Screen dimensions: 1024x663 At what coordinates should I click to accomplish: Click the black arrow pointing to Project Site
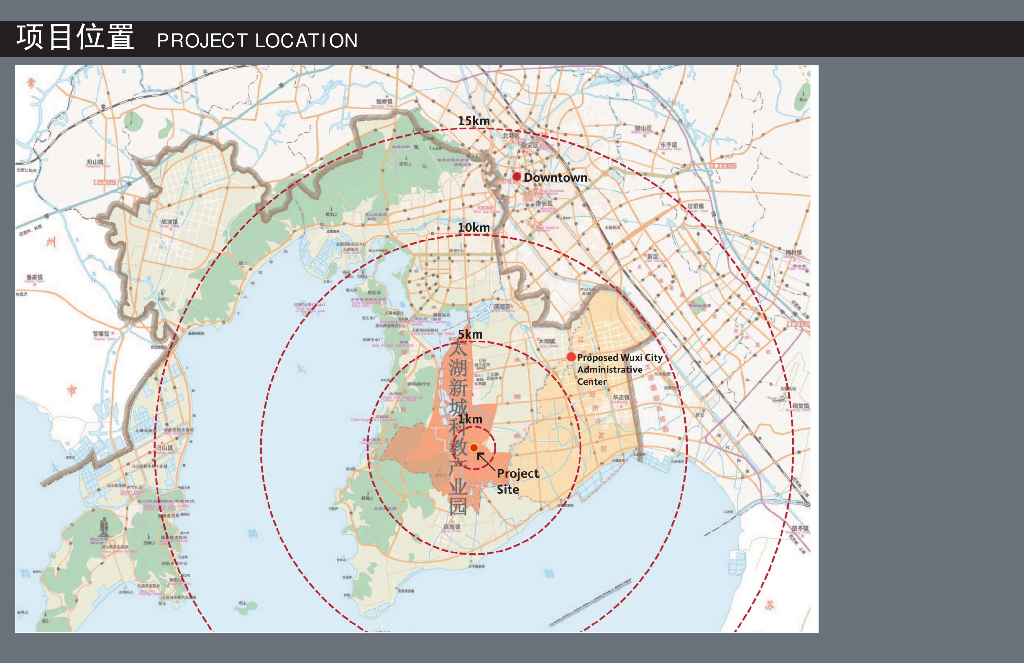point(484,458)
